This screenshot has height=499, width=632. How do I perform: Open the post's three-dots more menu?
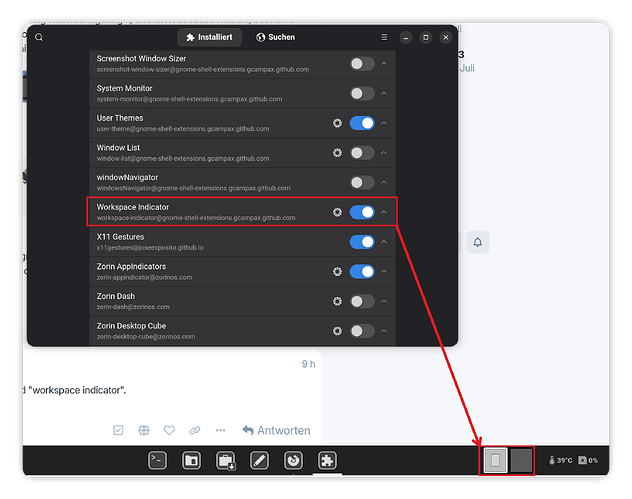pos(220,430)
